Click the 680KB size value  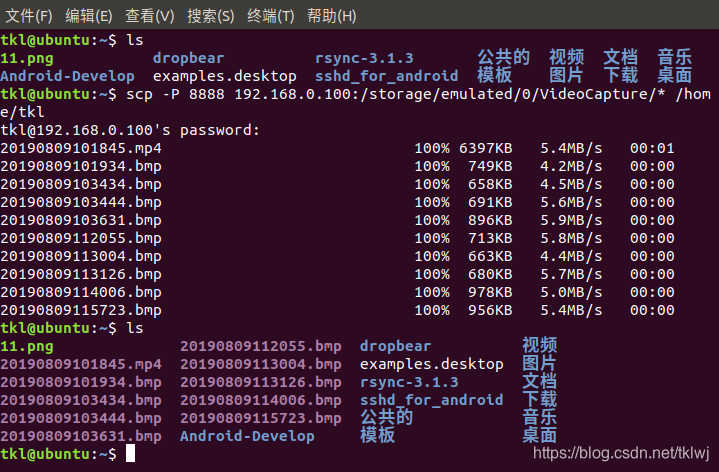coord(490,274)
